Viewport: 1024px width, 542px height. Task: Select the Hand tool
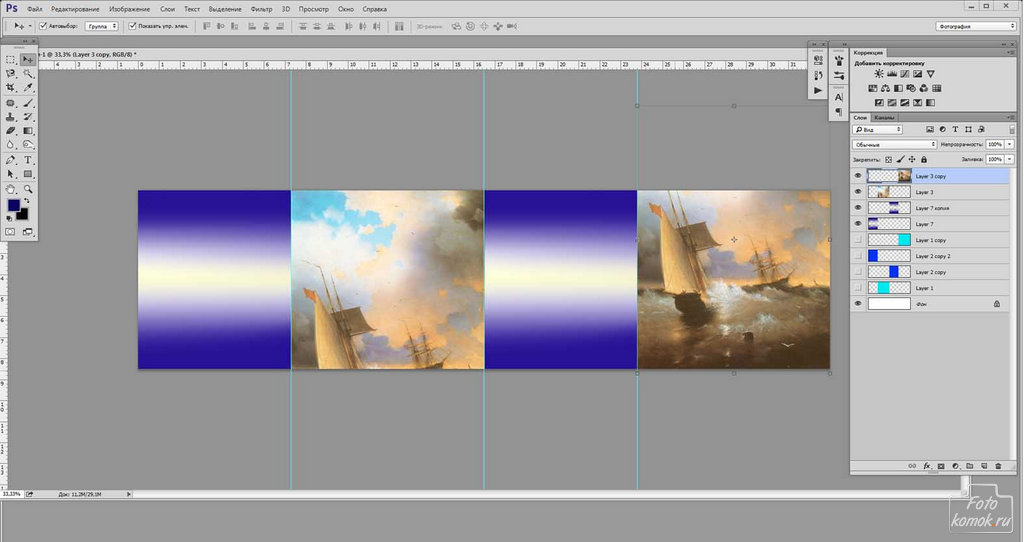[10, 189]
